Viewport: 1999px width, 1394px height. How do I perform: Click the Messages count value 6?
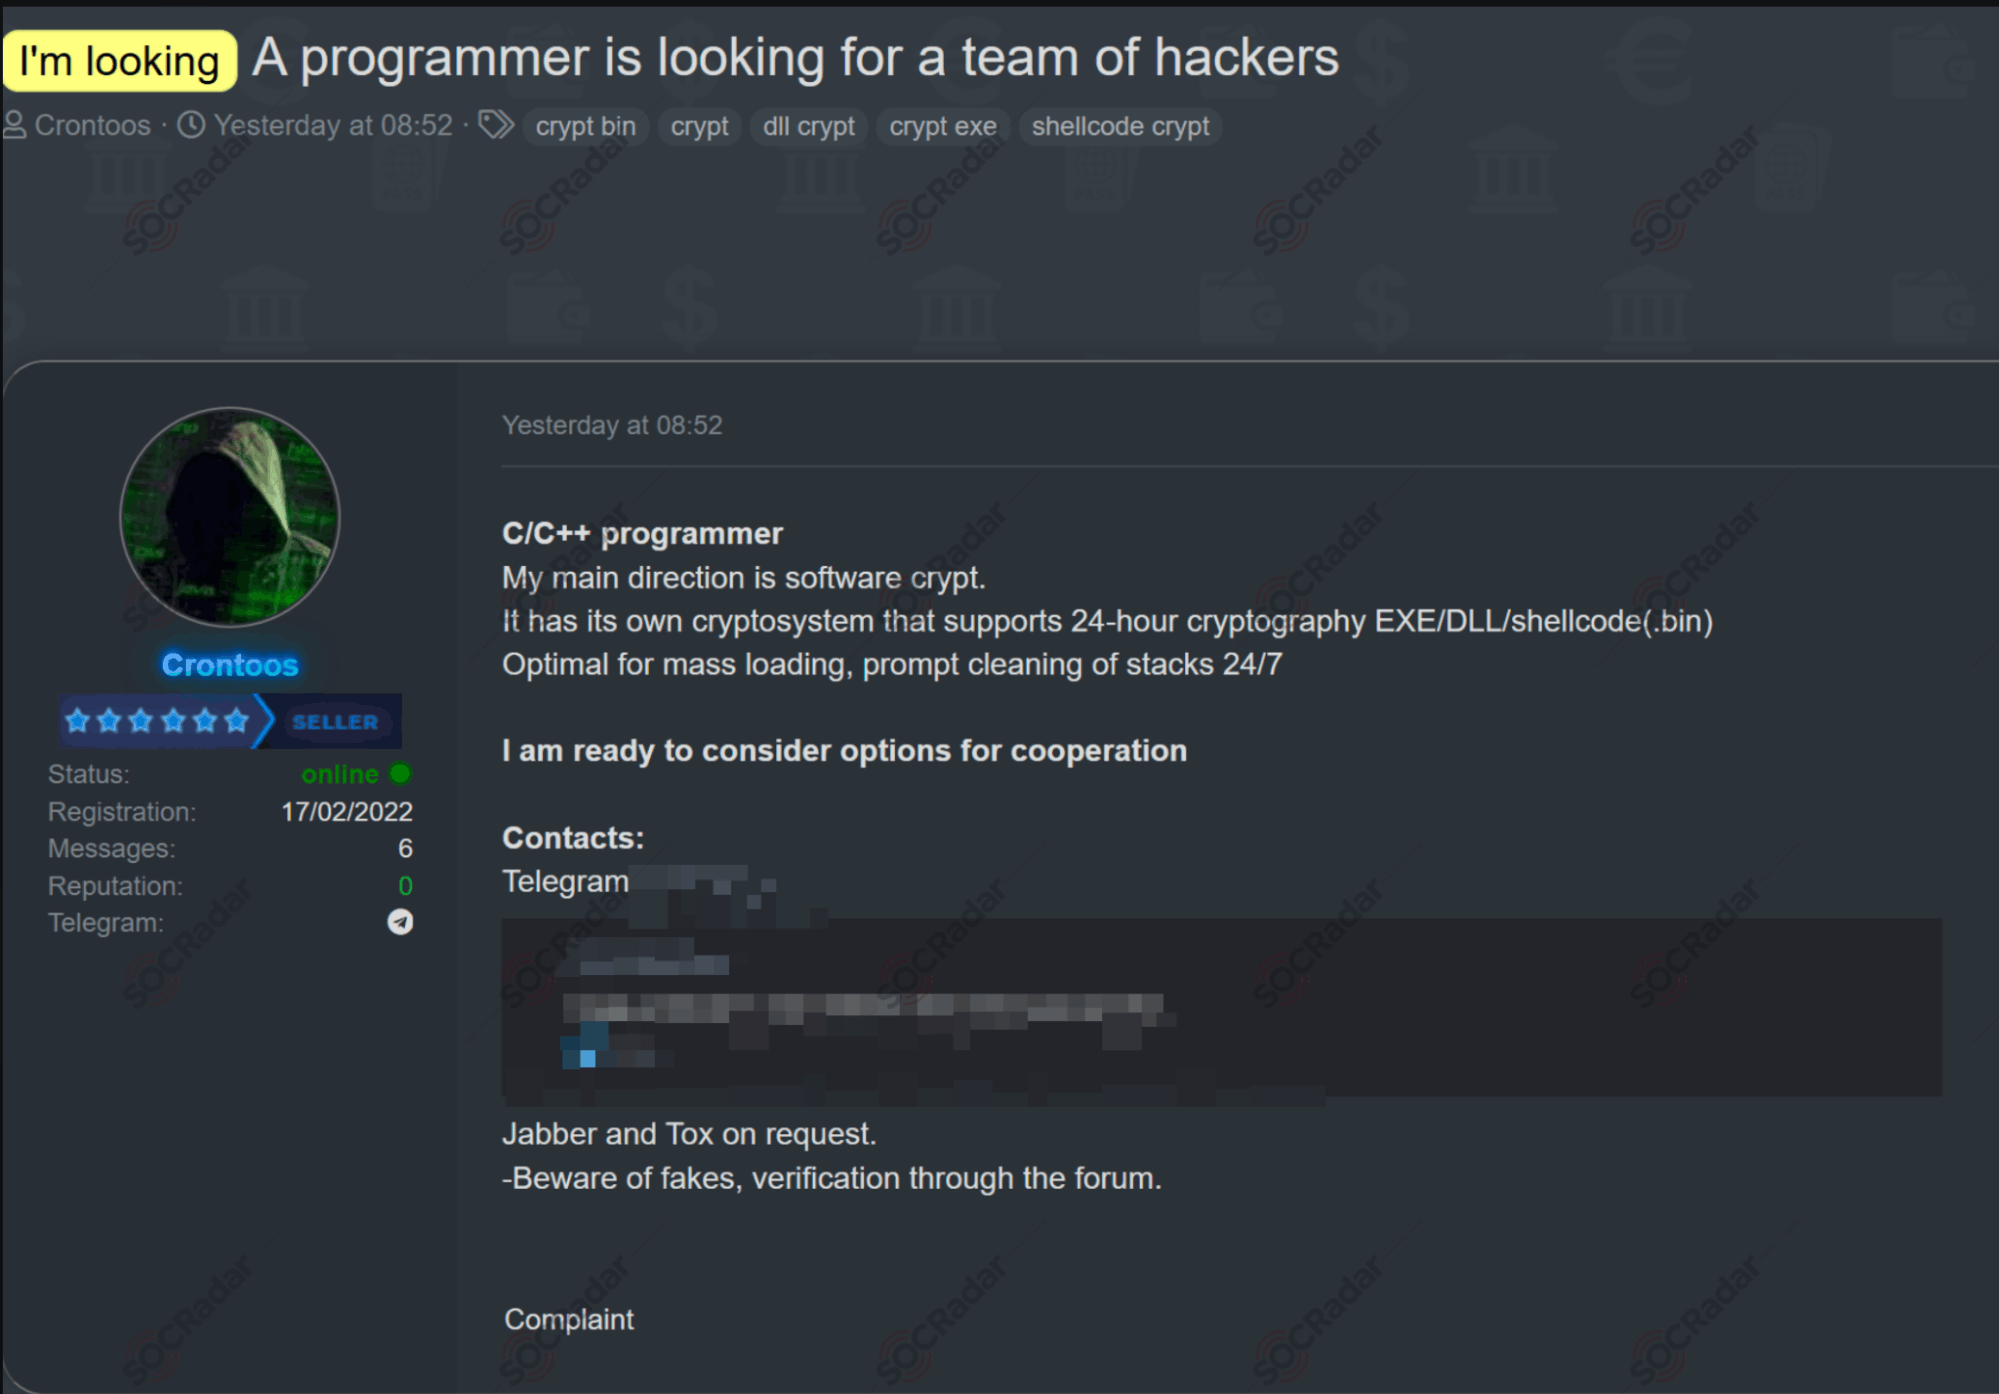point(405,849)
